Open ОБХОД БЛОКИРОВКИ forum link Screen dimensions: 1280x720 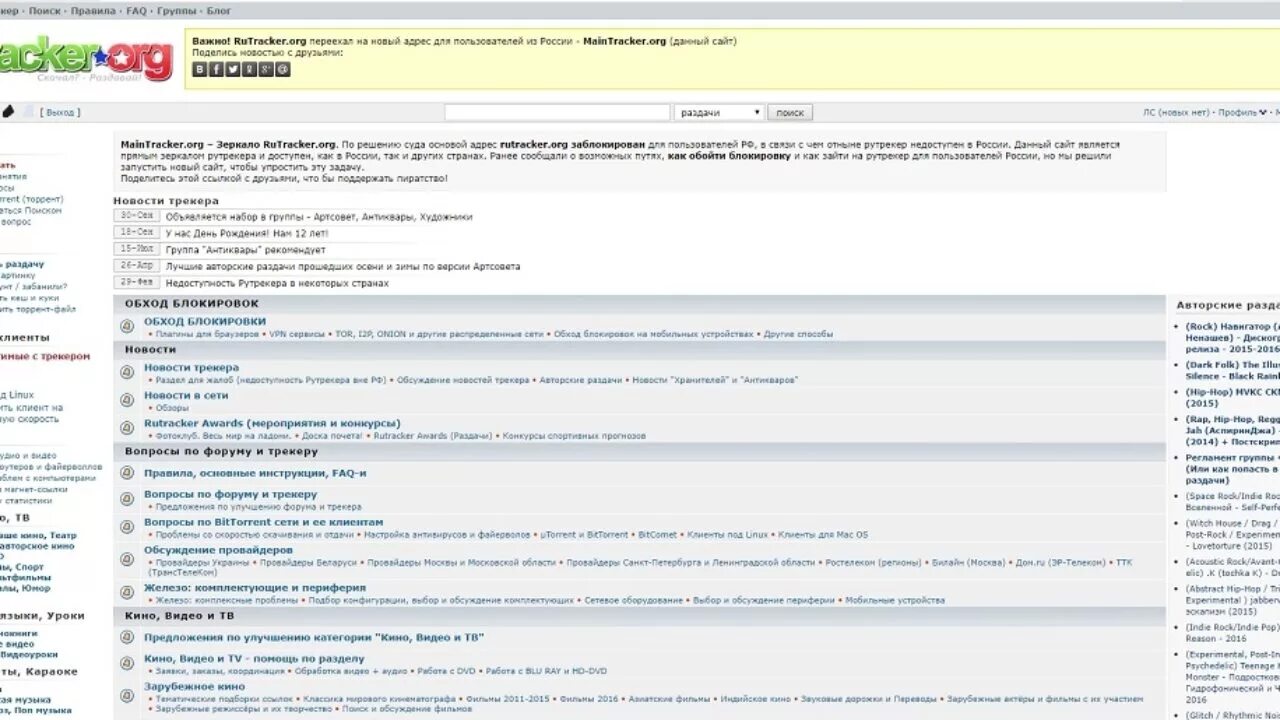tap(205, 321)
